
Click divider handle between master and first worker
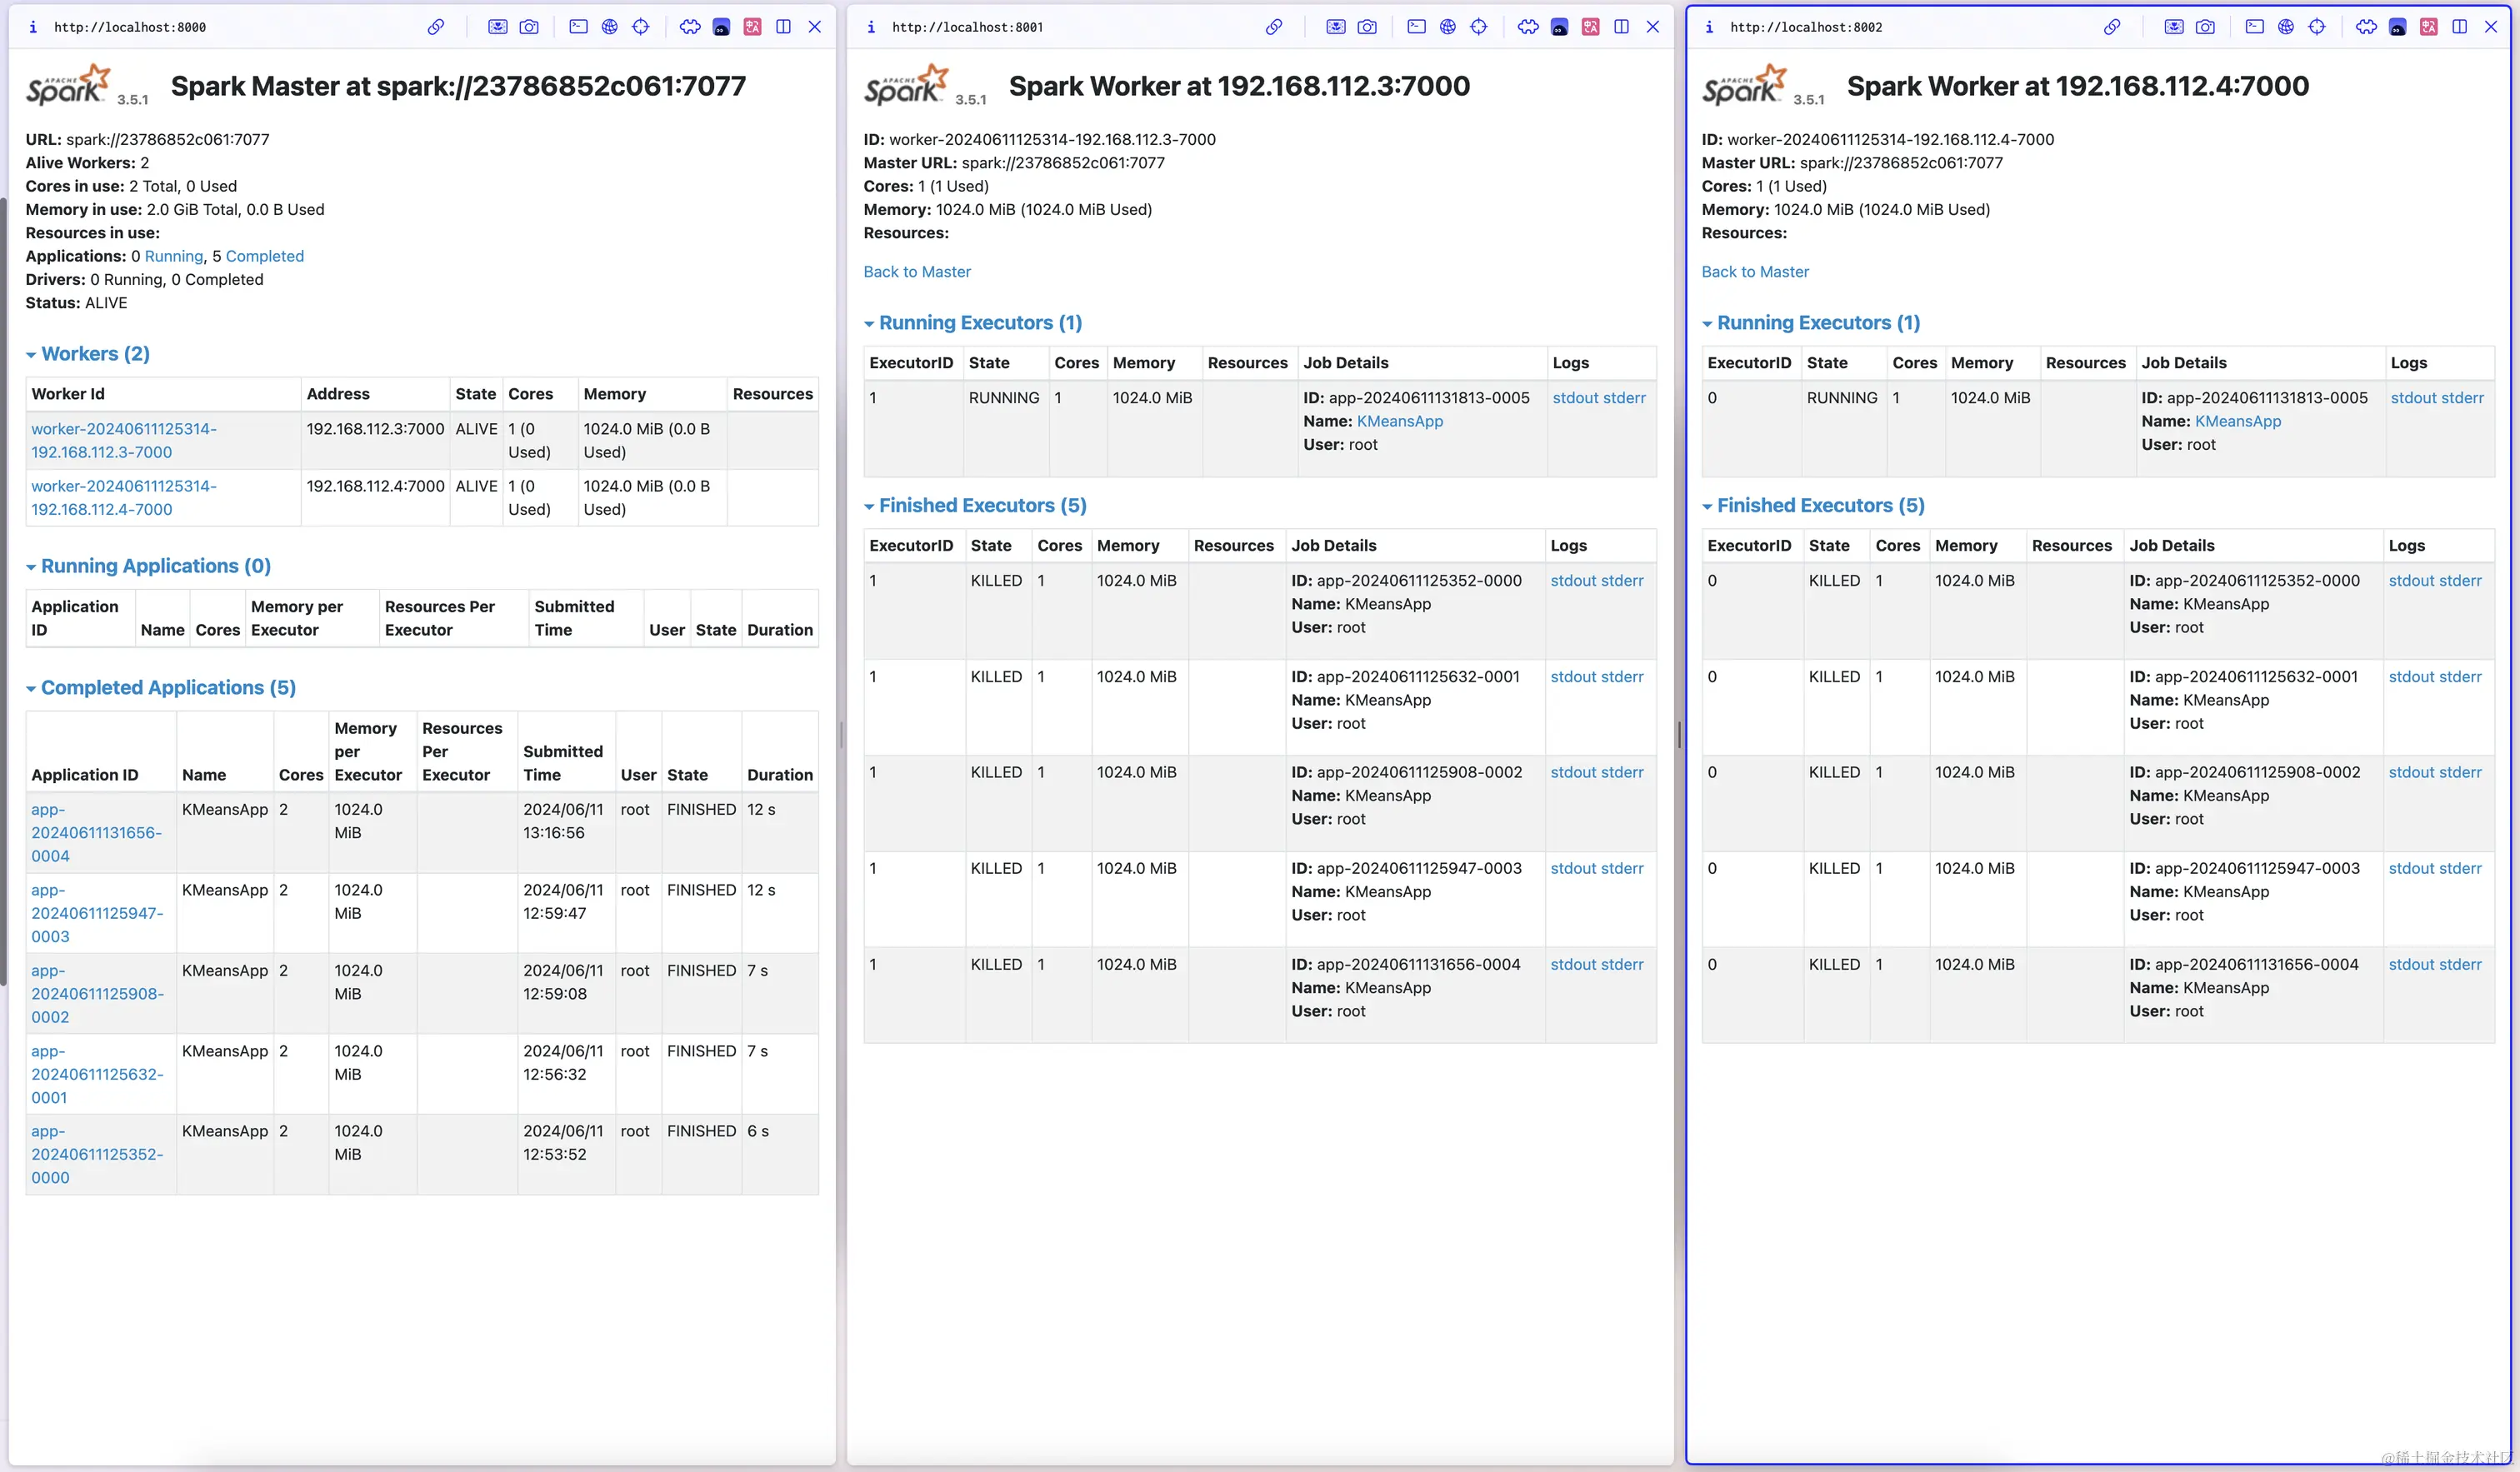tap(841, 736)
